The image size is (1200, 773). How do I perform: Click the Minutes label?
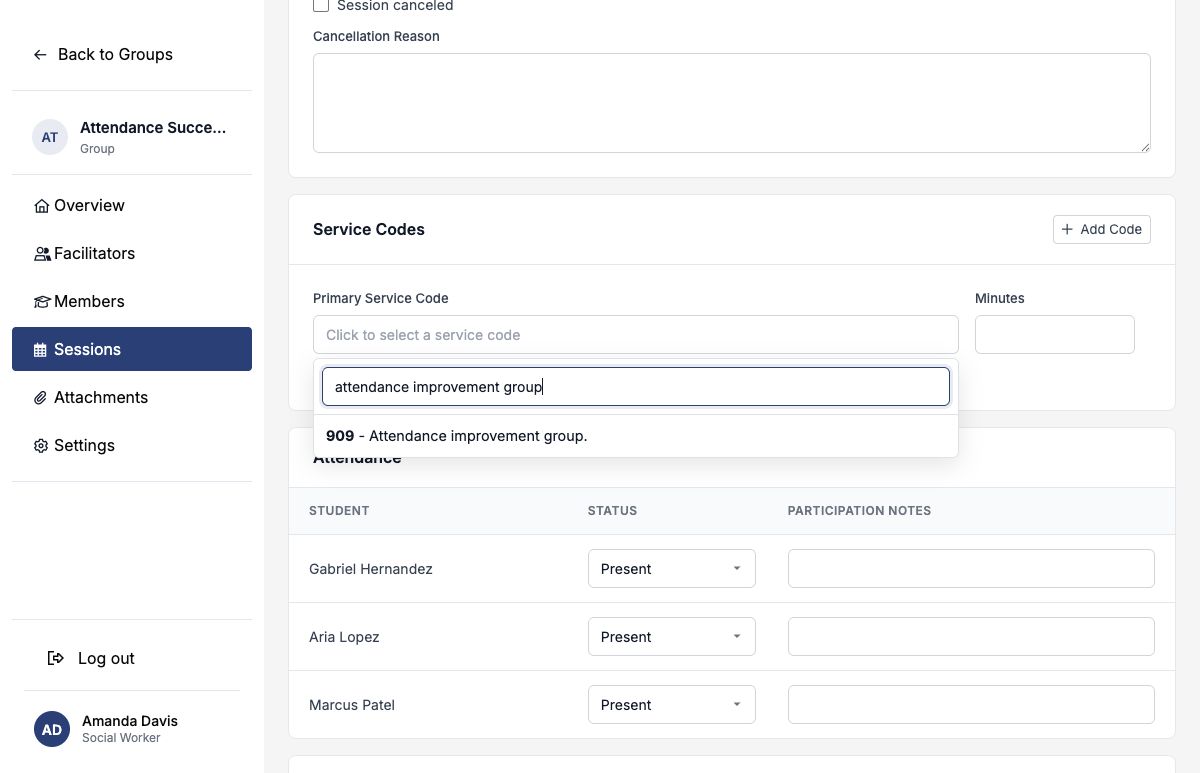1000,299
